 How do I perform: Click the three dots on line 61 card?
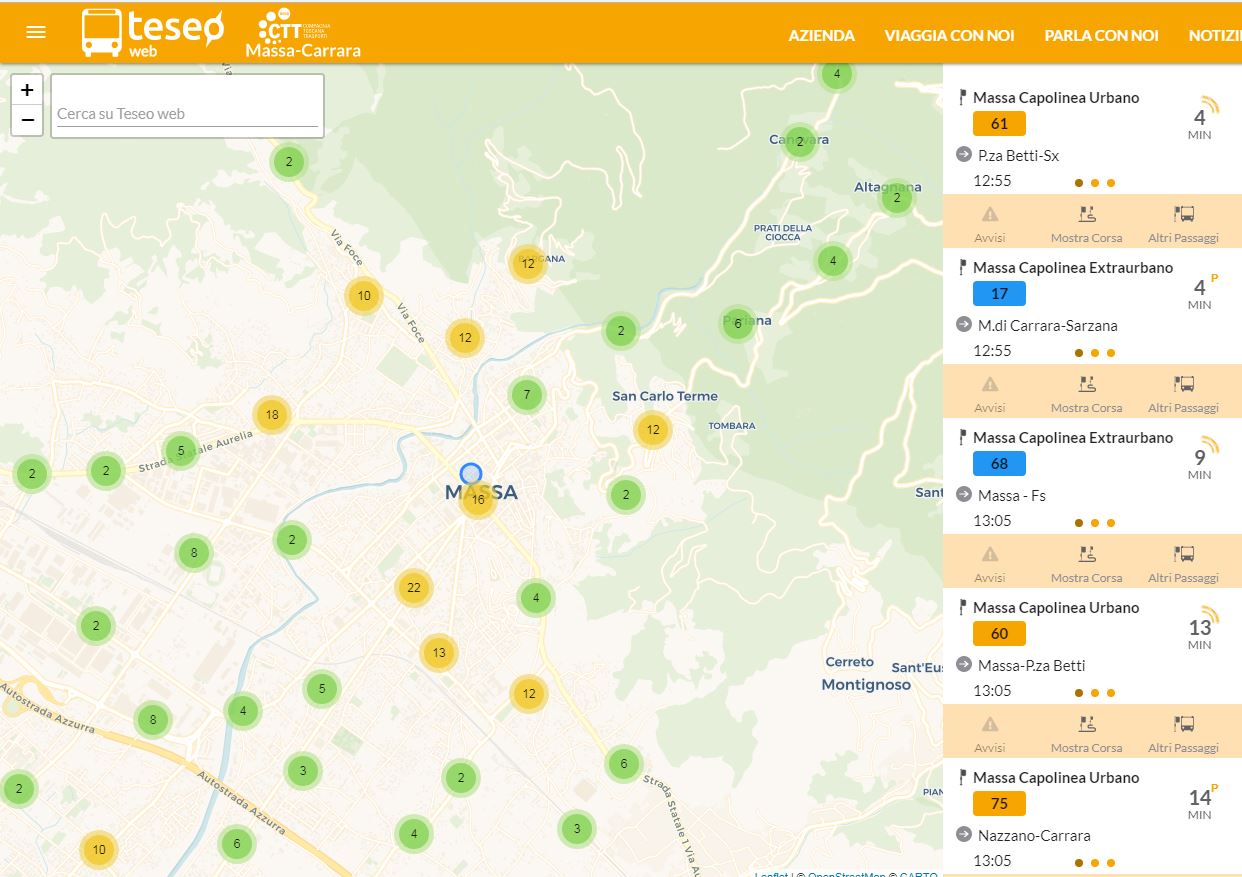1095,183
